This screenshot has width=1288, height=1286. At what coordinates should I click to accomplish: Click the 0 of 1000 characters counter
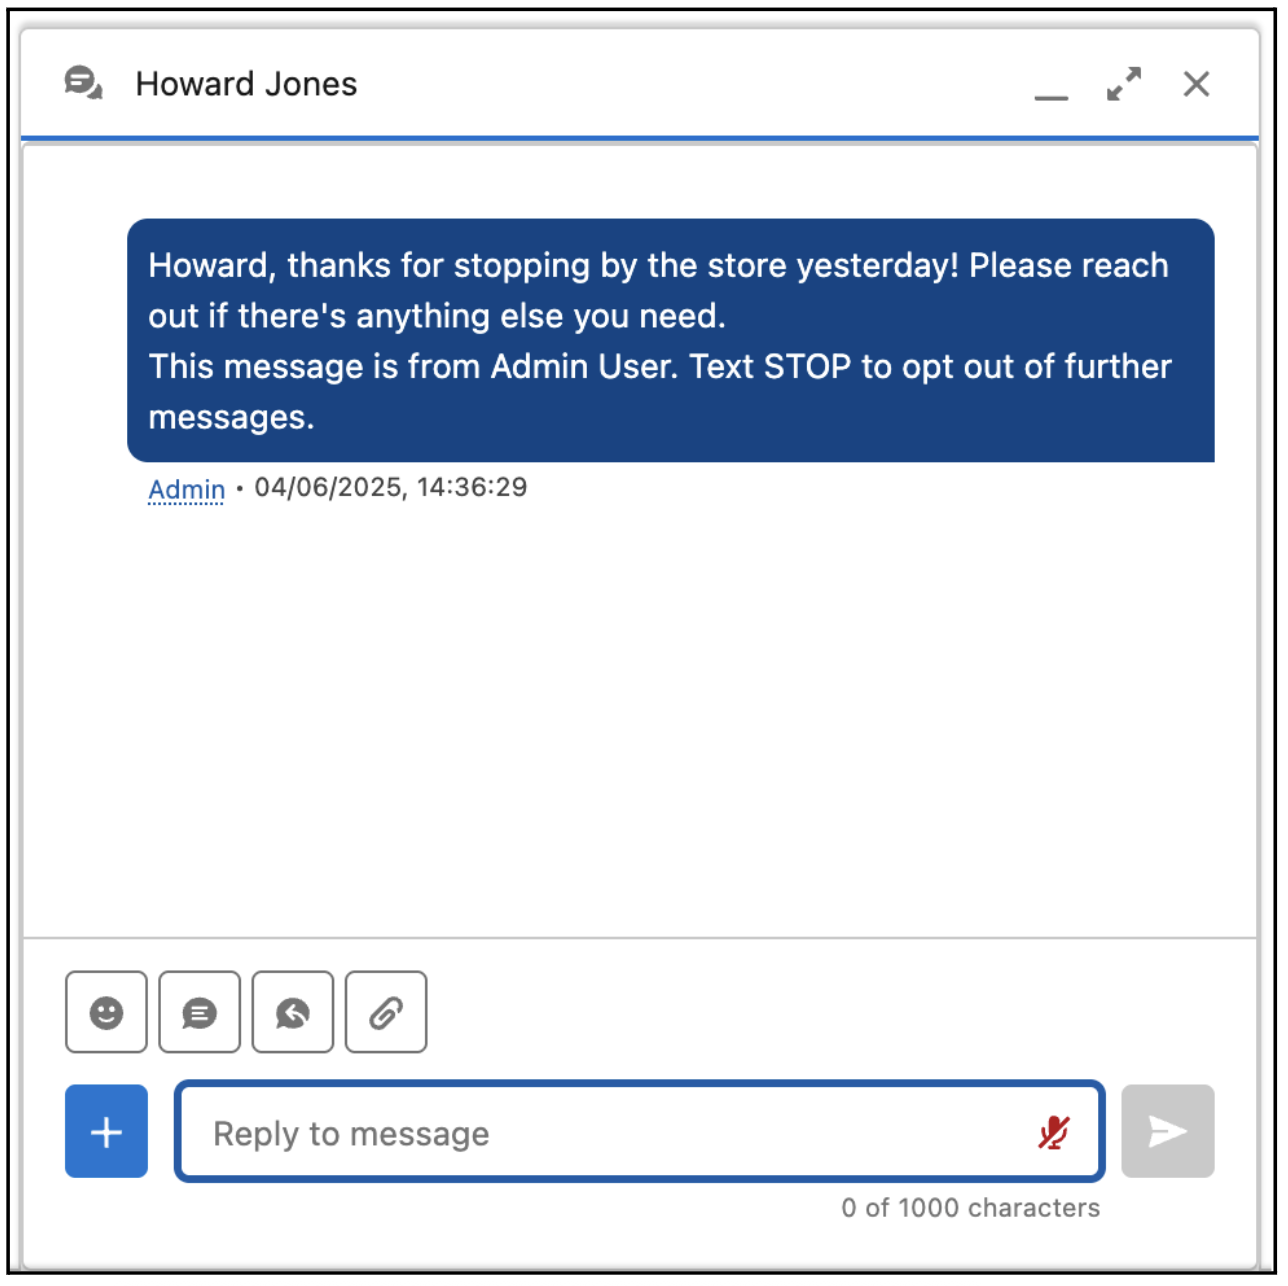(971, 1208)
